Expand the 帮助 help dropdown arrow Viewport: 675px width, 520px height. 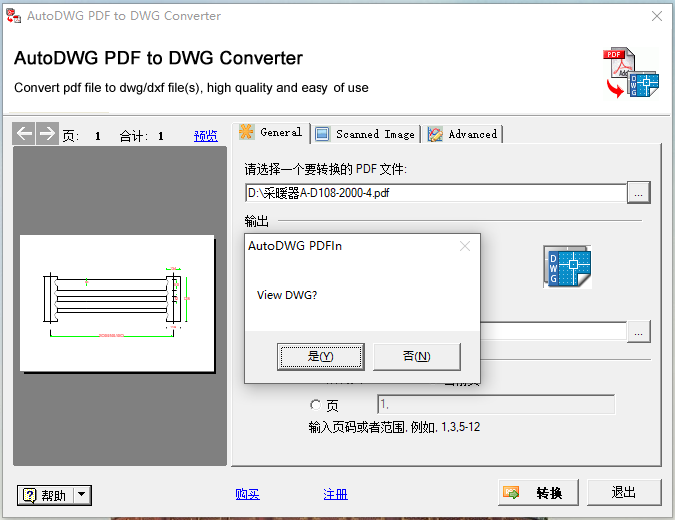click(82, 495)
